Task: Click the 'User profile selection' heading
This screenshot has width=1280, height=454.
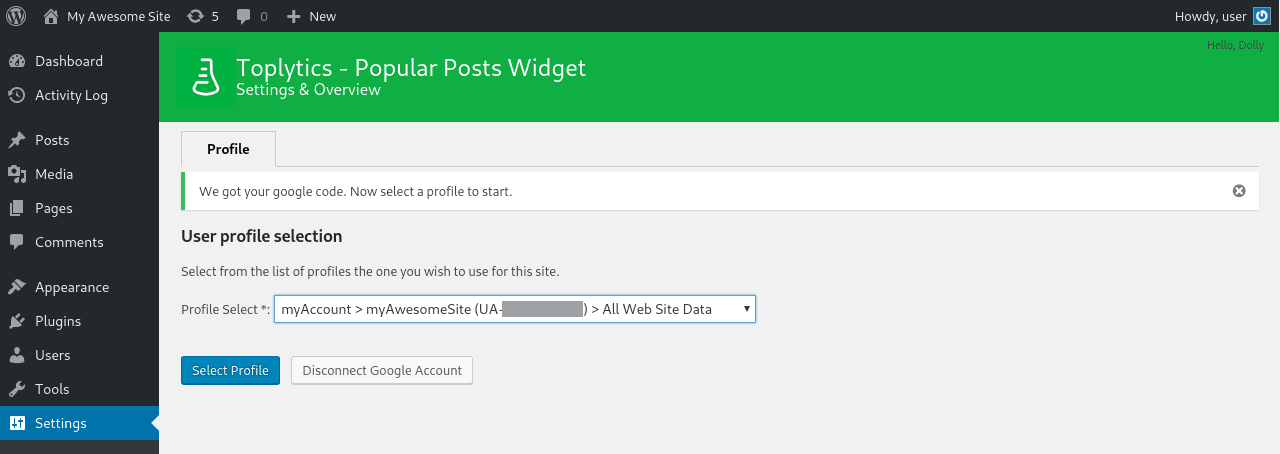Action: [262, 237]
